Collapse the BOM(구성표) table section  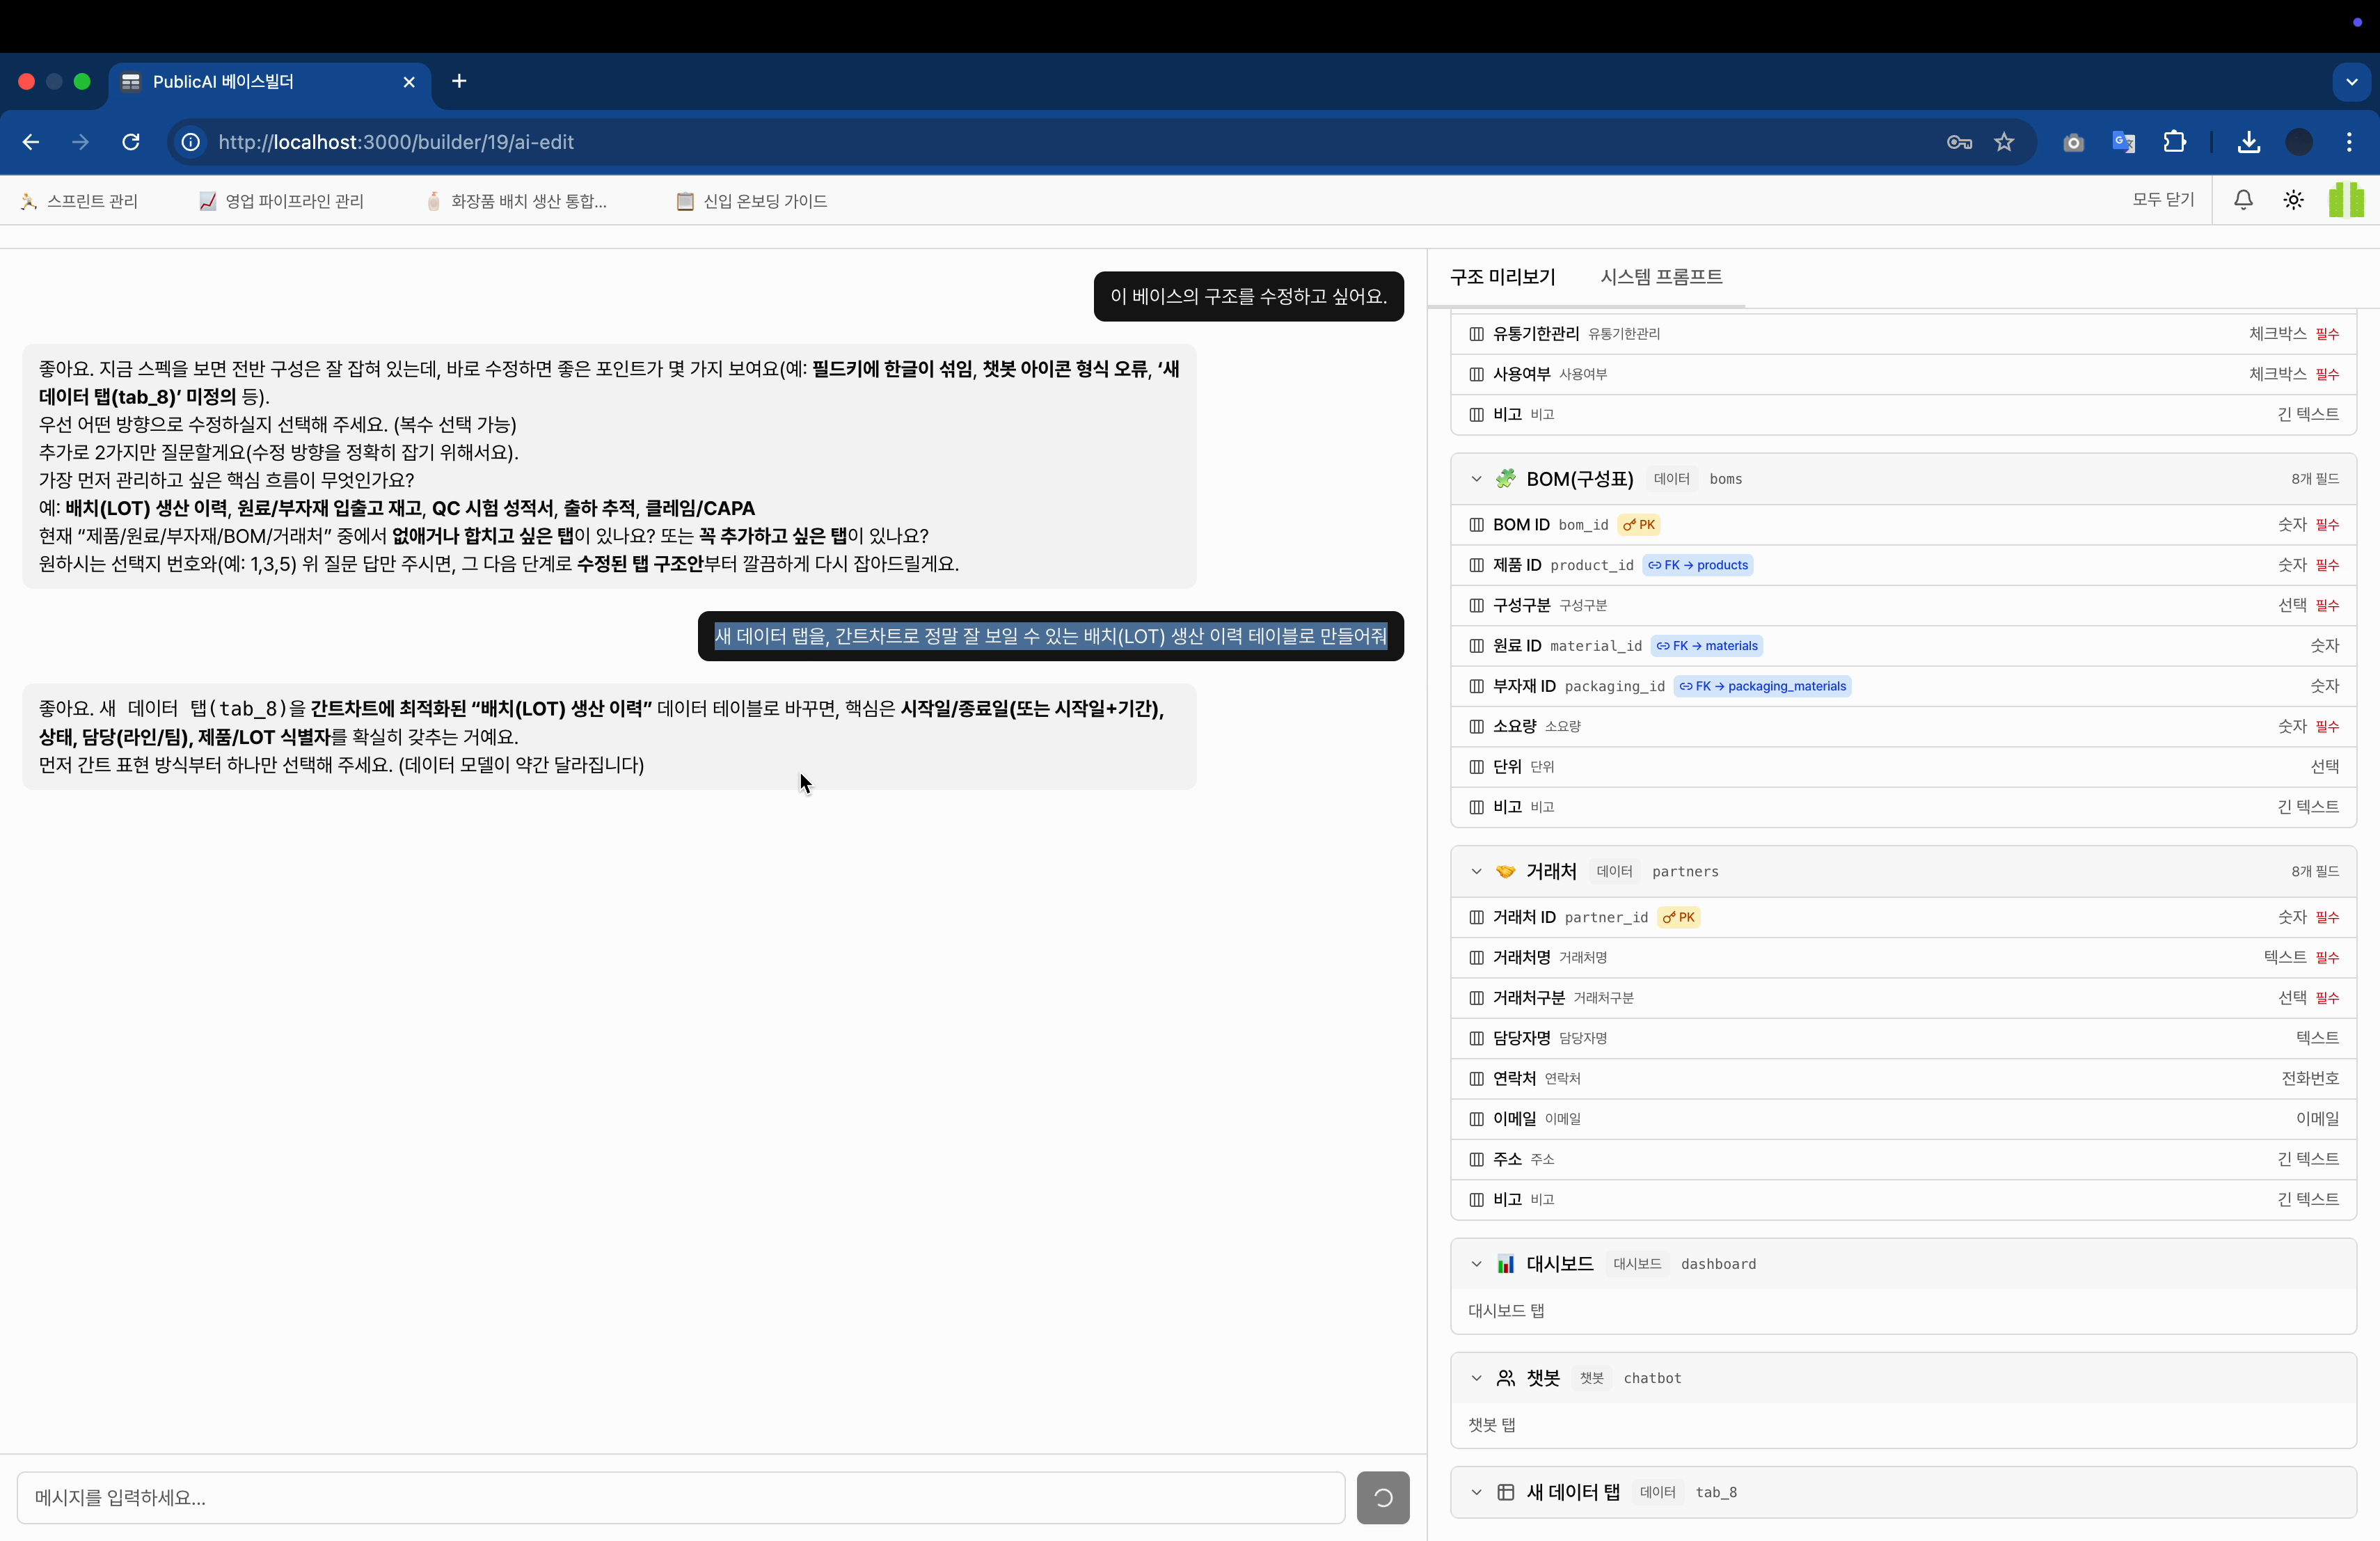[1476, 479]
